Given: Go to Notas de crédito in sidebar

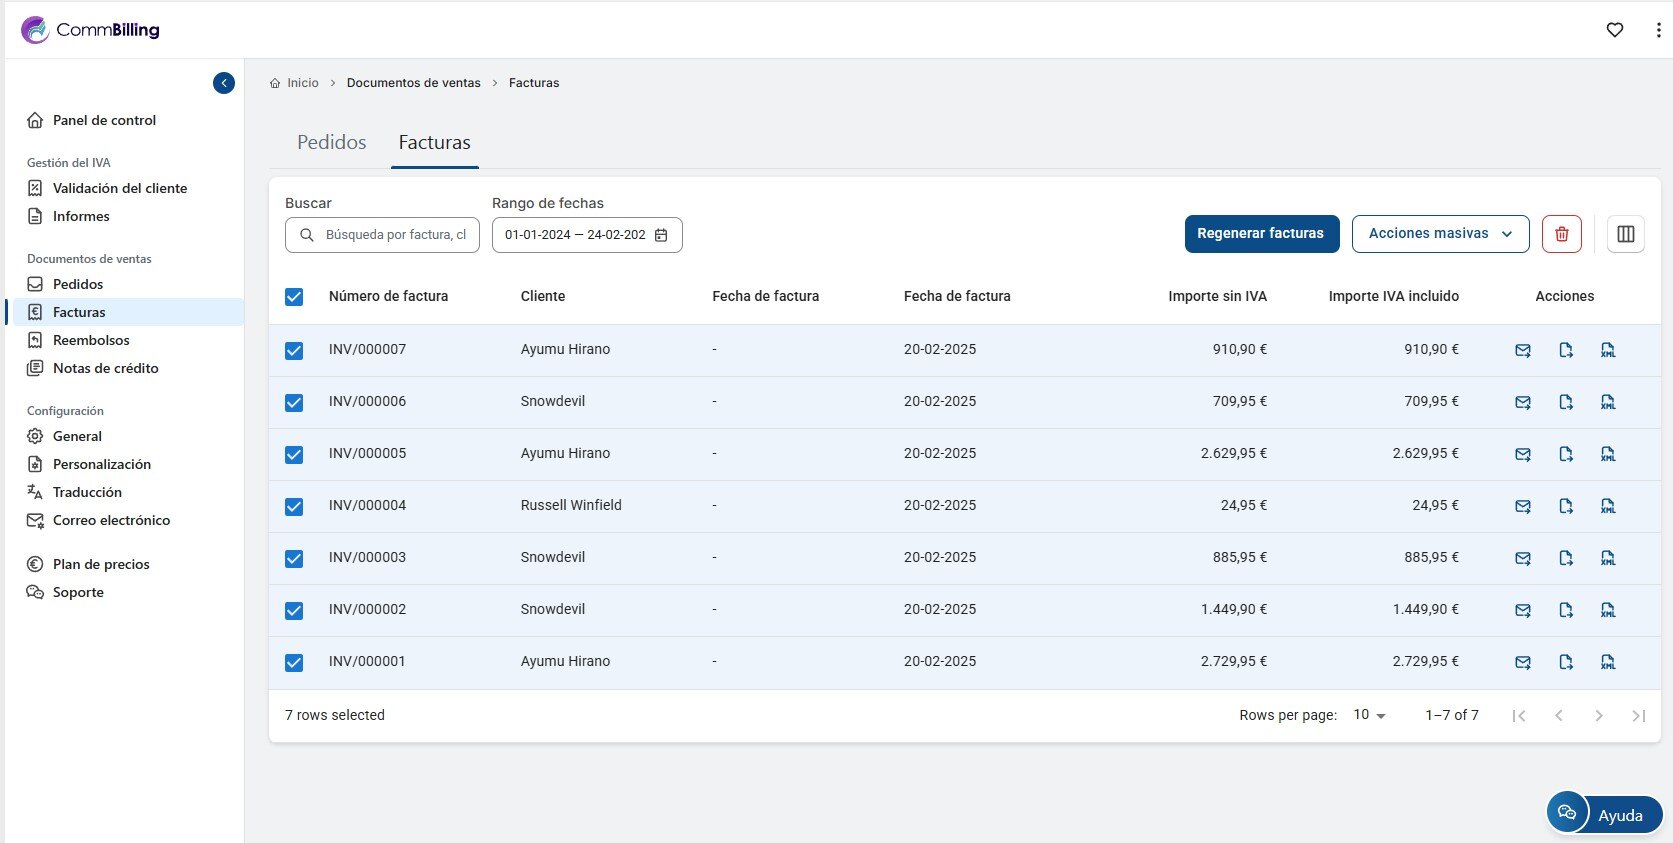Looking at the screenshot, I should point(105,368).
